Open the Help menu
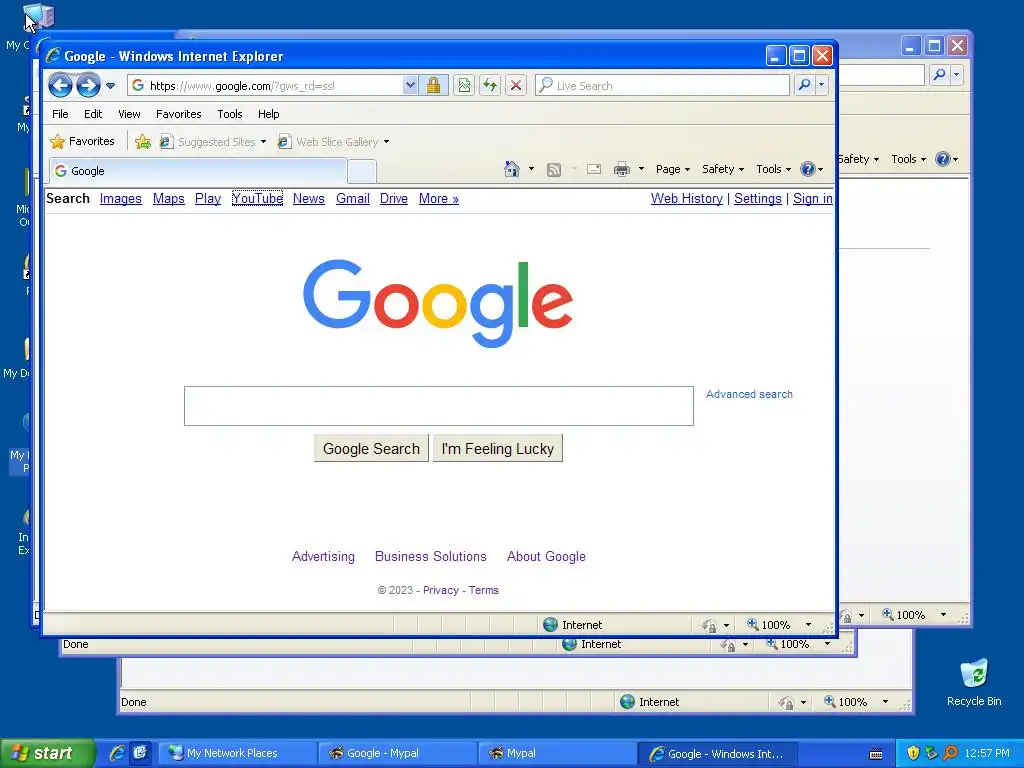 pyautogui.click(x=268, y=114)
